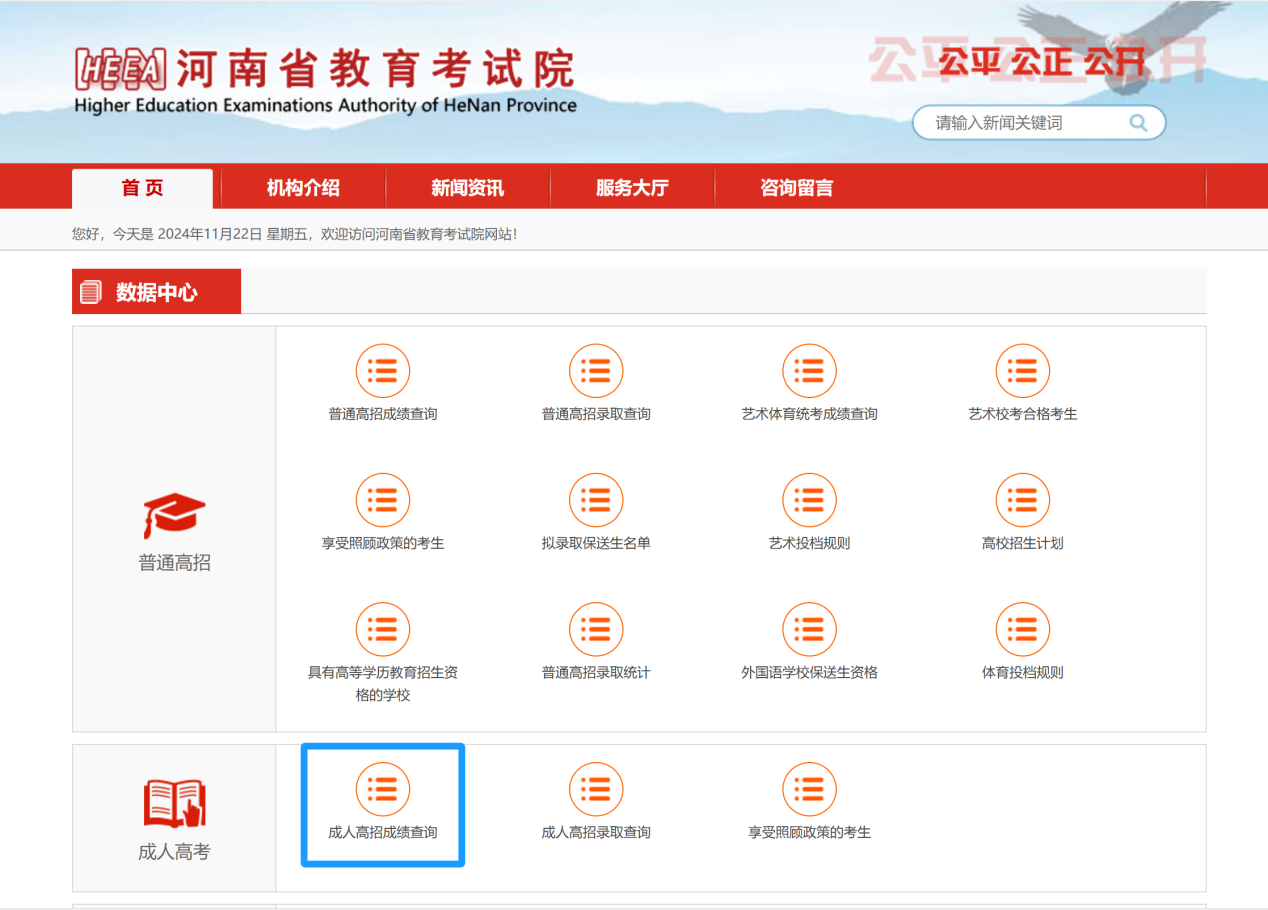Click the 外国语学校保送生资格 link text
The height and width of the screenshot is (910, 1268).
(x=809, y=673)
